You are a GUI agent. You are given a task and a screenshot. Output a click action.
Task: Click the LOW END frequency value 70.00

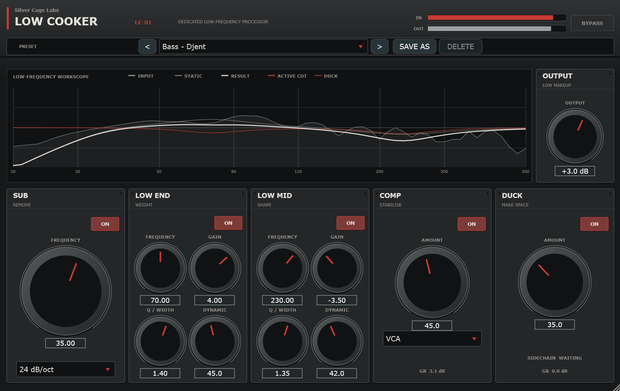pyautogui.click(x=160, y=300)
